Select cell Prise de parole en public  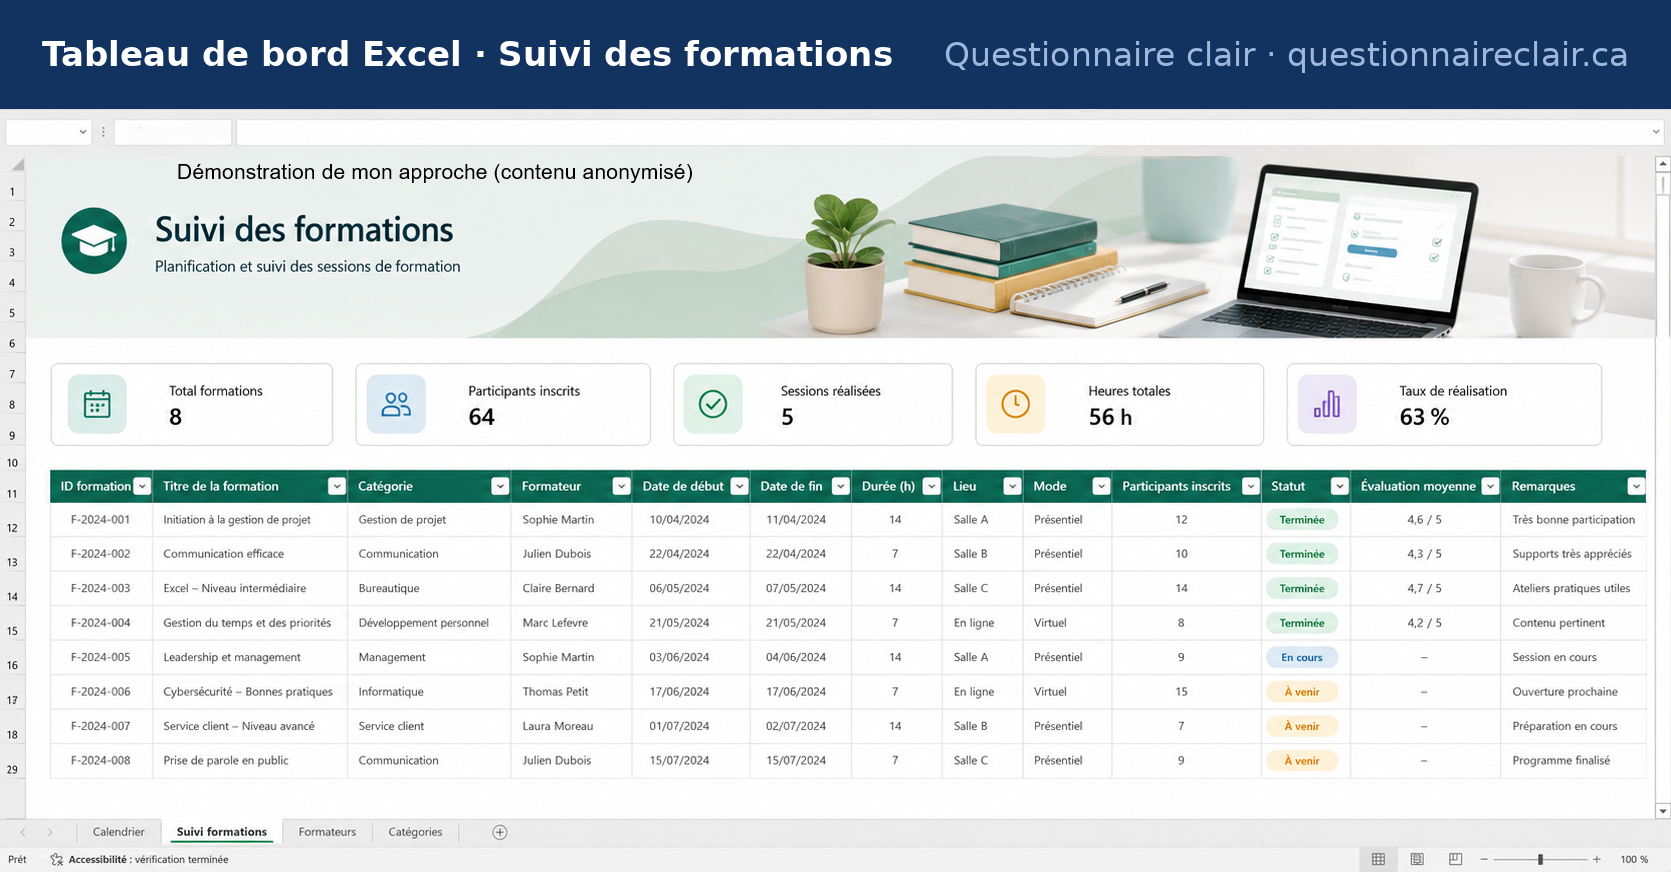pyautogui.click(x=250, y=761)
